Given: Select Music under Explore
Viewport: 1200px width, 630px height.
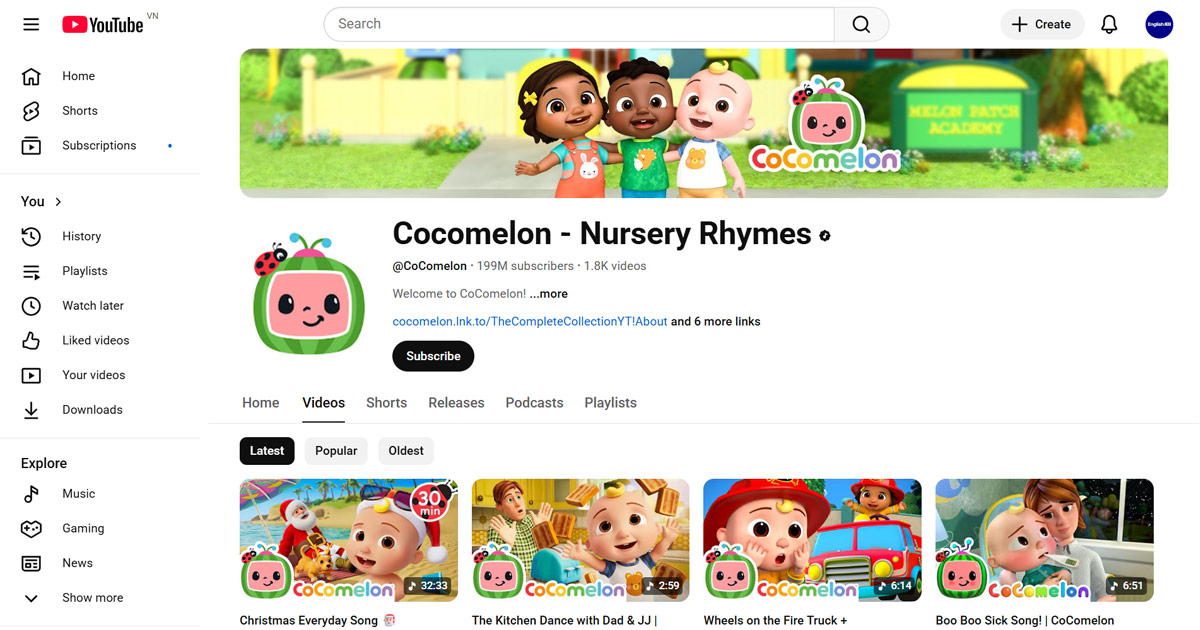Looking at the screenshot, I should click(78, 493).
